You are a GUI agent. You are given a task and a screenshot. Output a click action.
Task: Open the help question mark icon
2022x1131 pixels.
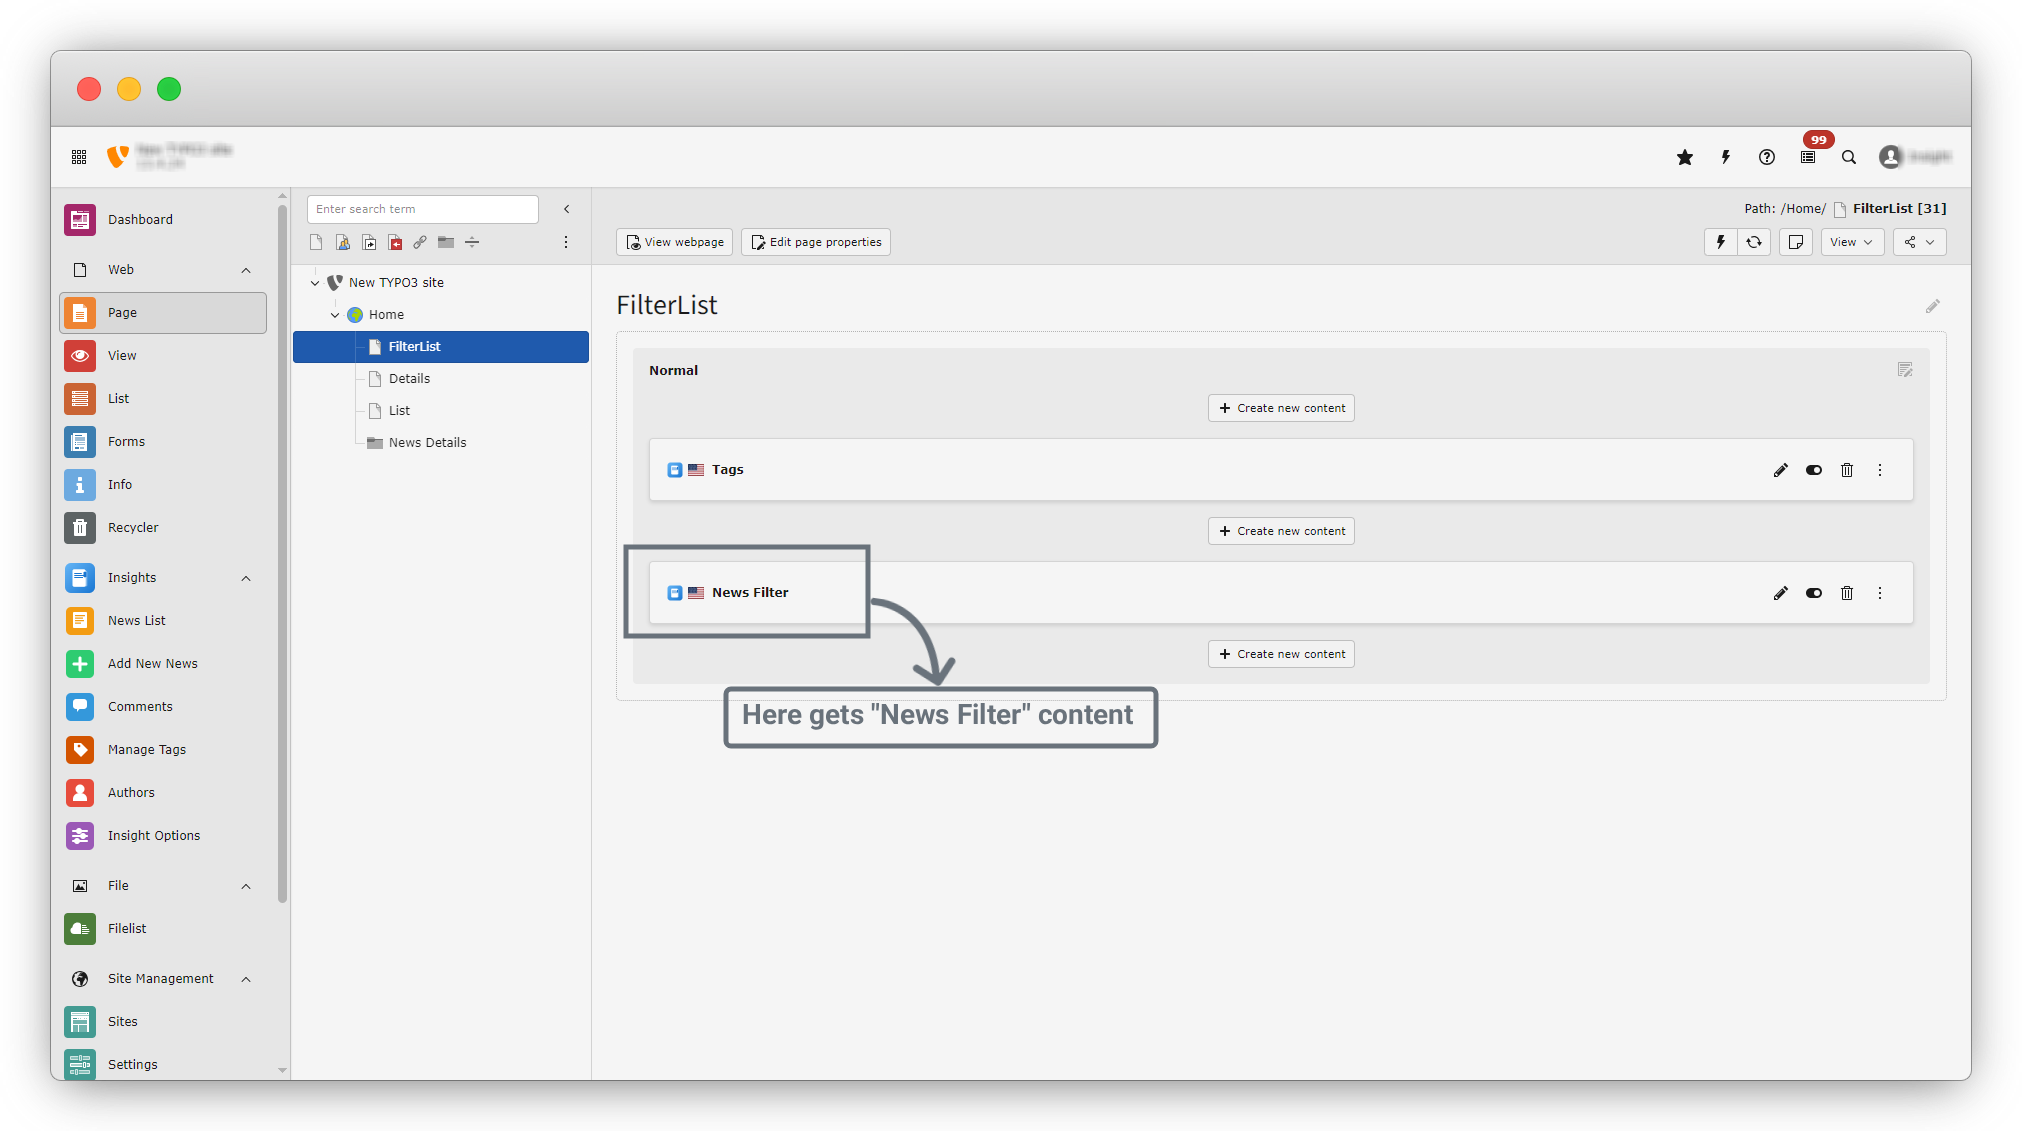click(1767, 157)
